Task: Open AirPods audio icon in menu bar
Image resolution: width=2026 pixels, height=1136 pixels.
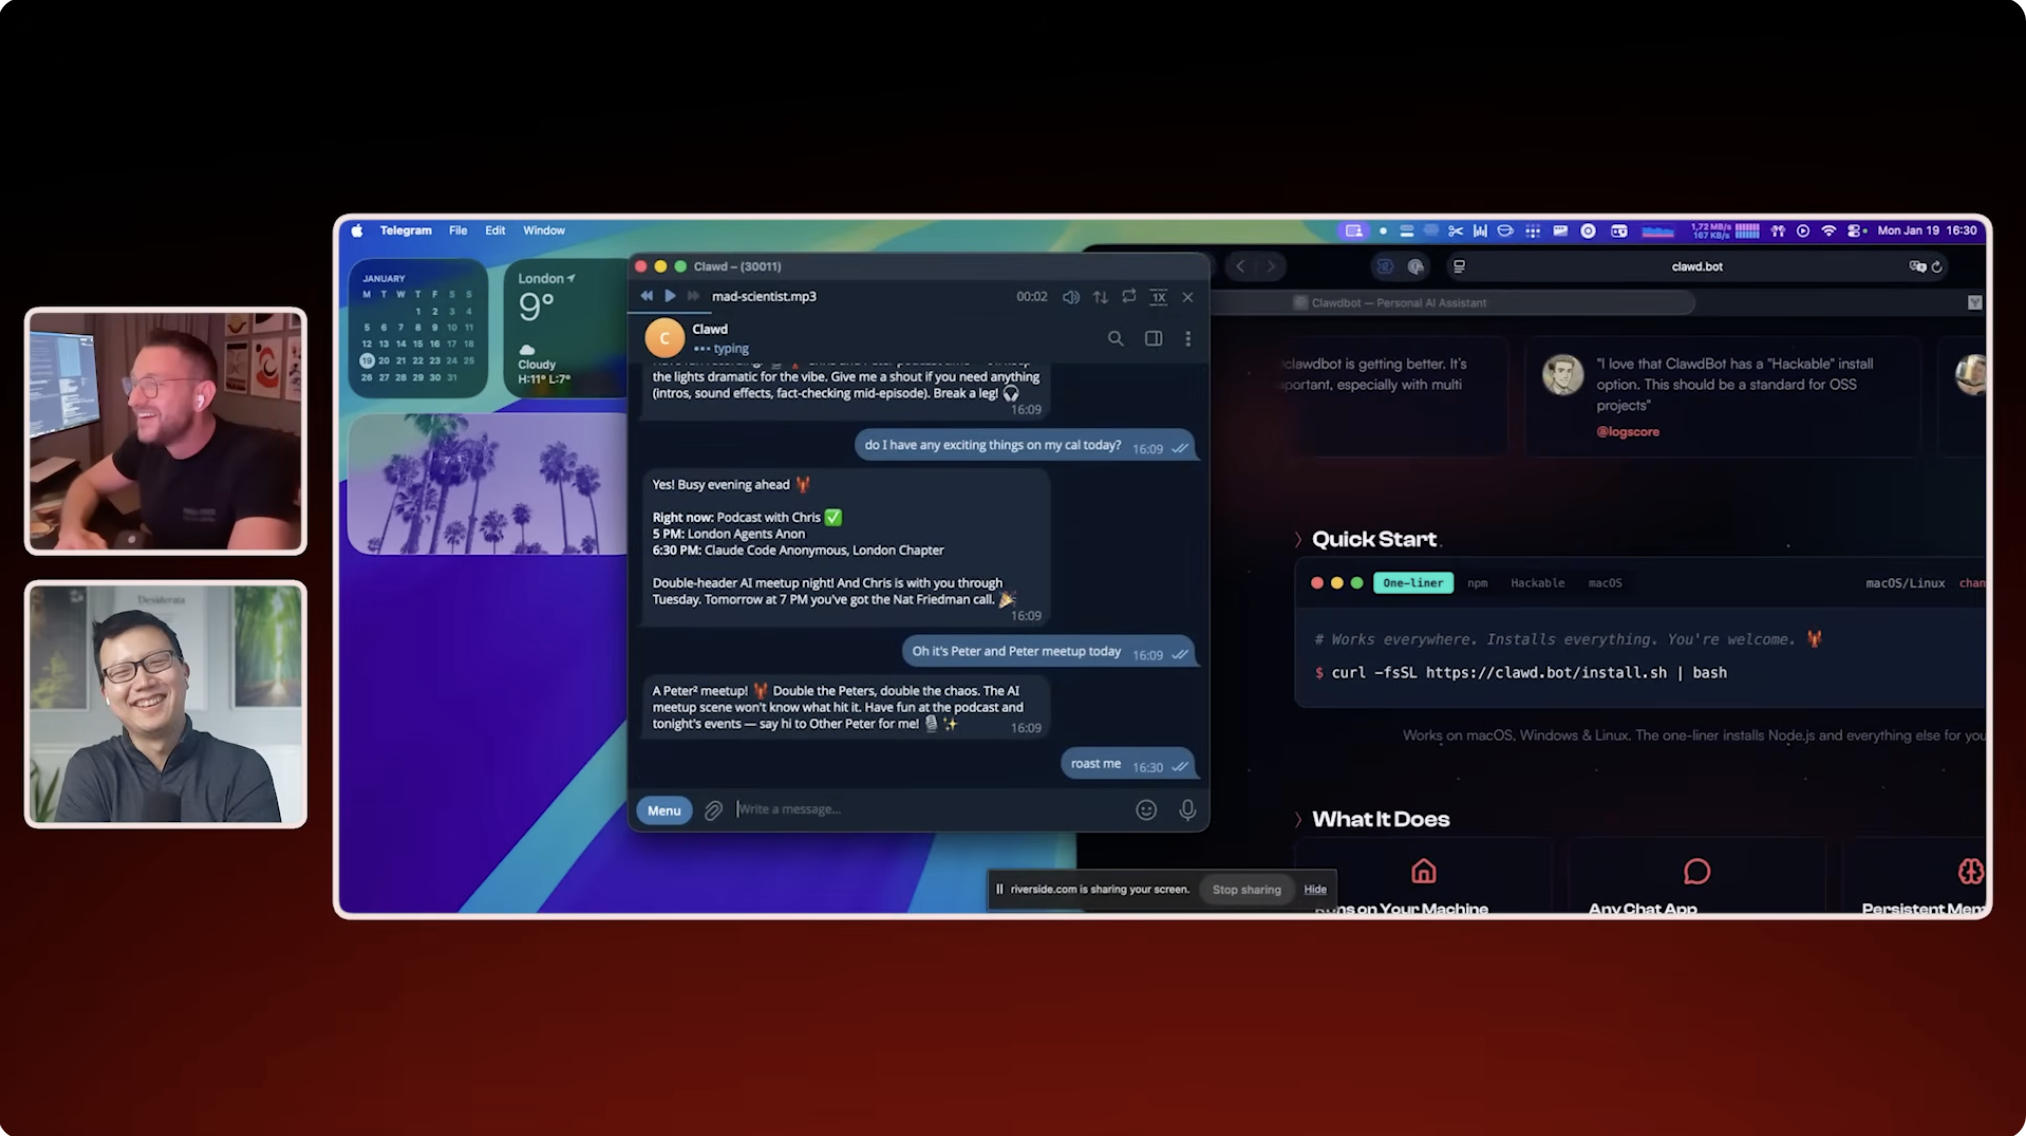Action: tap(1777, 231)
